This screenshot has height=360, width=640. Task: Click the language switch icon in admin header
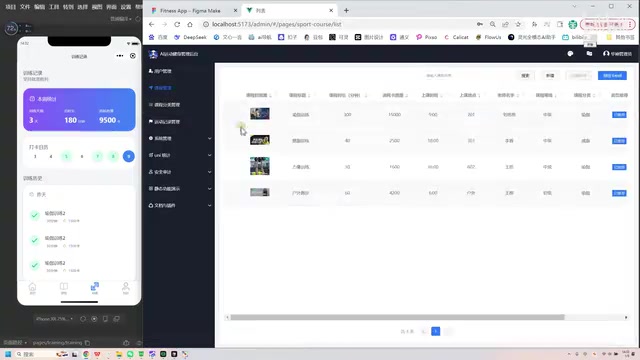(589, 53)
